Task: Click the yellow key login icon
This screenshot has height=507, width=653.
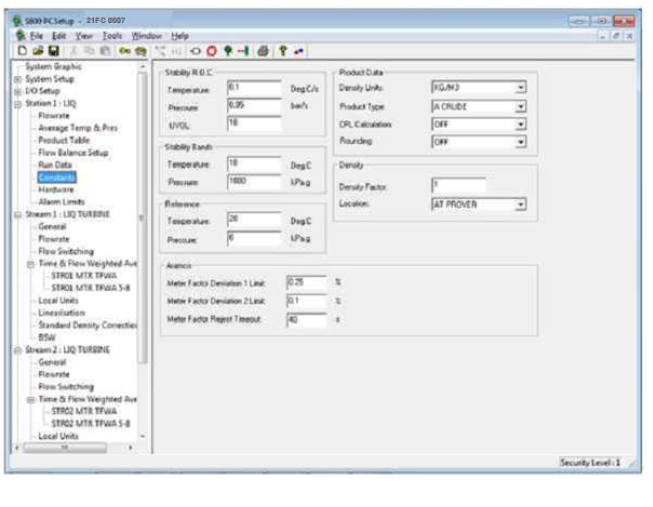Action: 124,51
